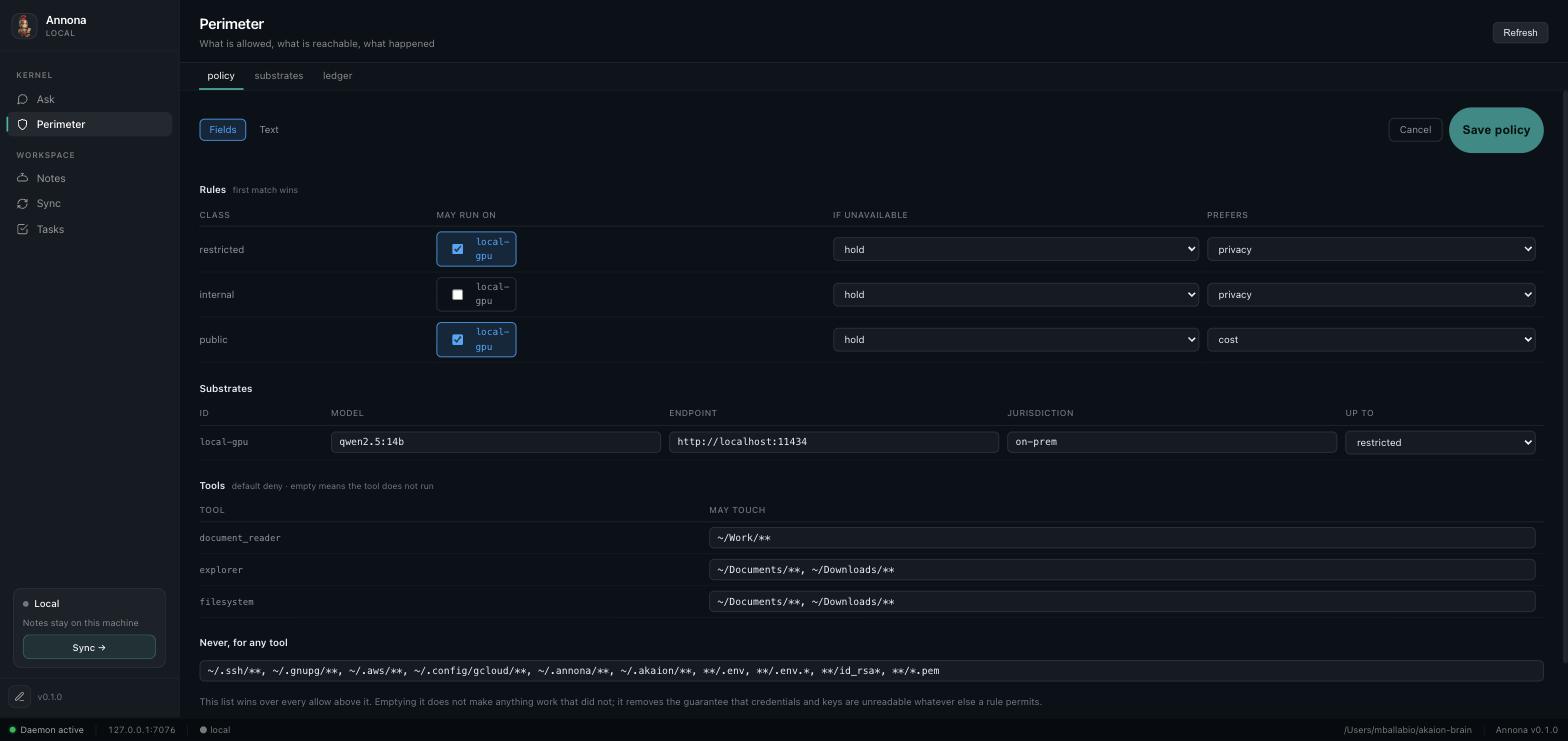Click the internal class label
The height and width of the screenshot is (741, 1568).
[217, 295]
